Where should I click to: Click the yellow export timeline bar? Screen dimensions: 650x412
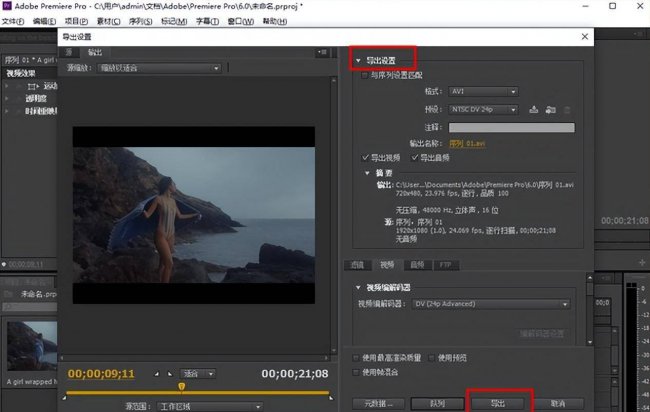(x=197, y=392)
